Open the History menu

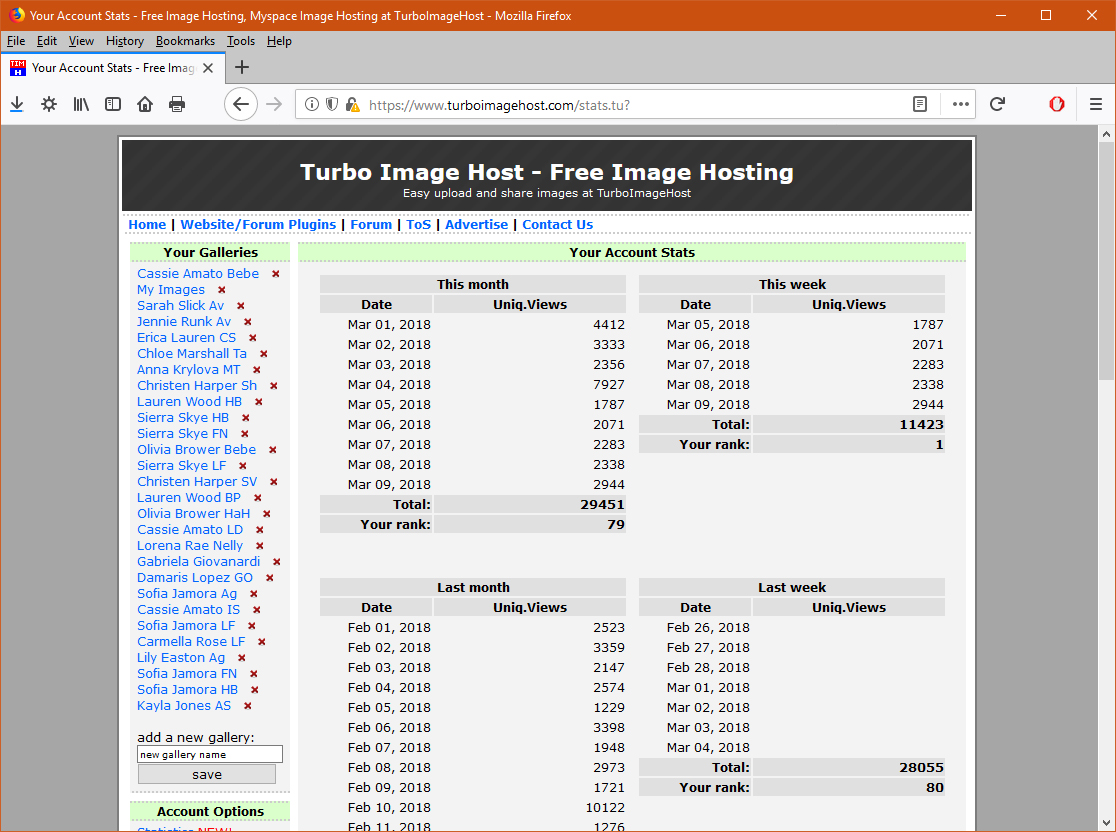pyautogui.click(x=125, y=41)
